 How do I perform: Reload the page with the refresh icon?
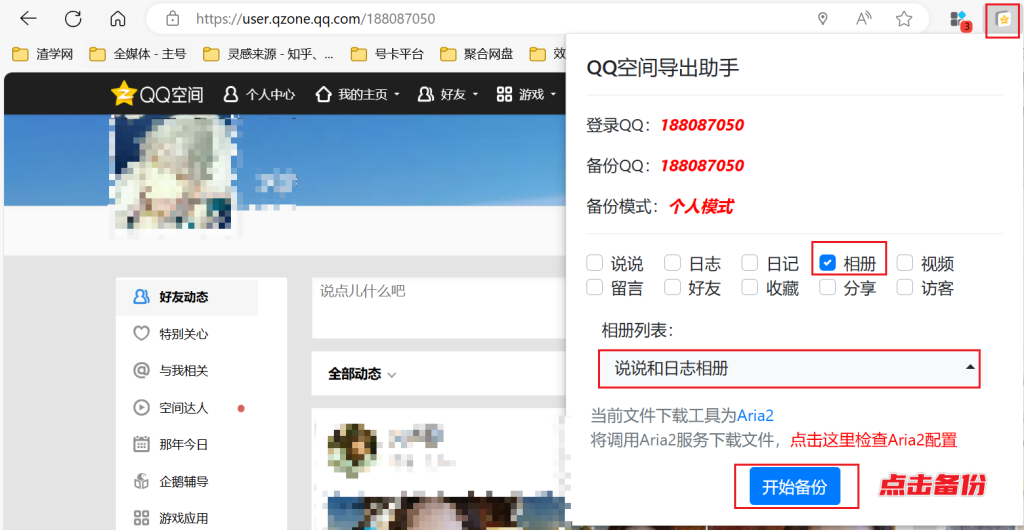point(73,18)
